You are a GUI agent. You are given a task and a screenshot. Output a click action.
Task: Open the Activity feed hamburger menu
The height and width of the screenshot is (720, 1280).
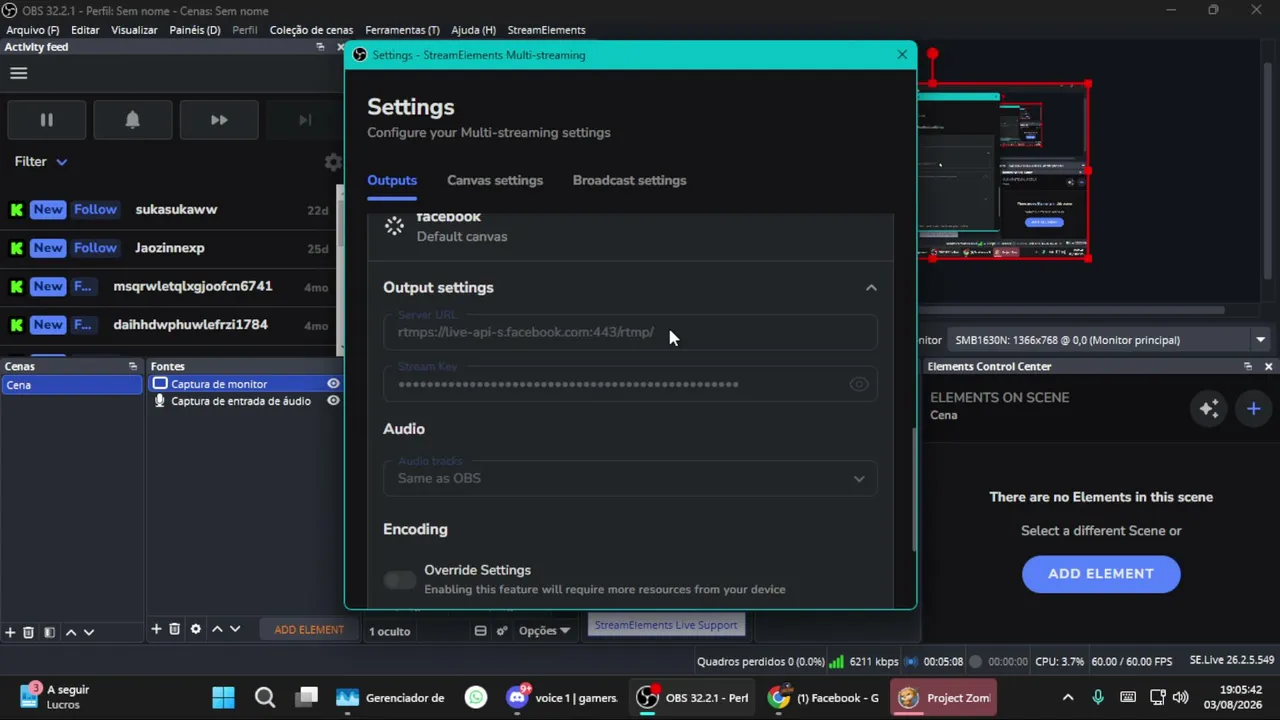[x=18, y=73]
